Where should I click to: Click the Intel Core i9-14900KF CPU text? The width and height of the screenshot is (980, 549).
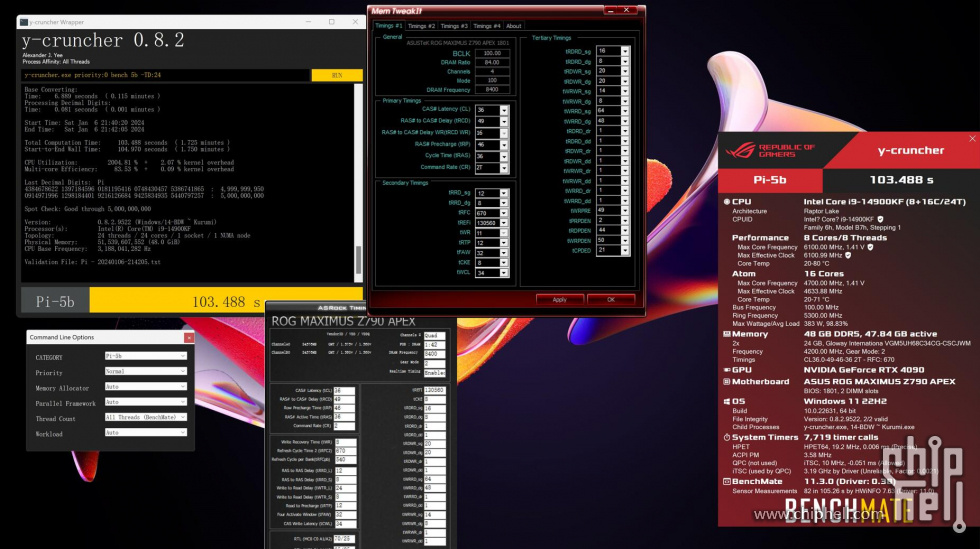tap(884, 202)
